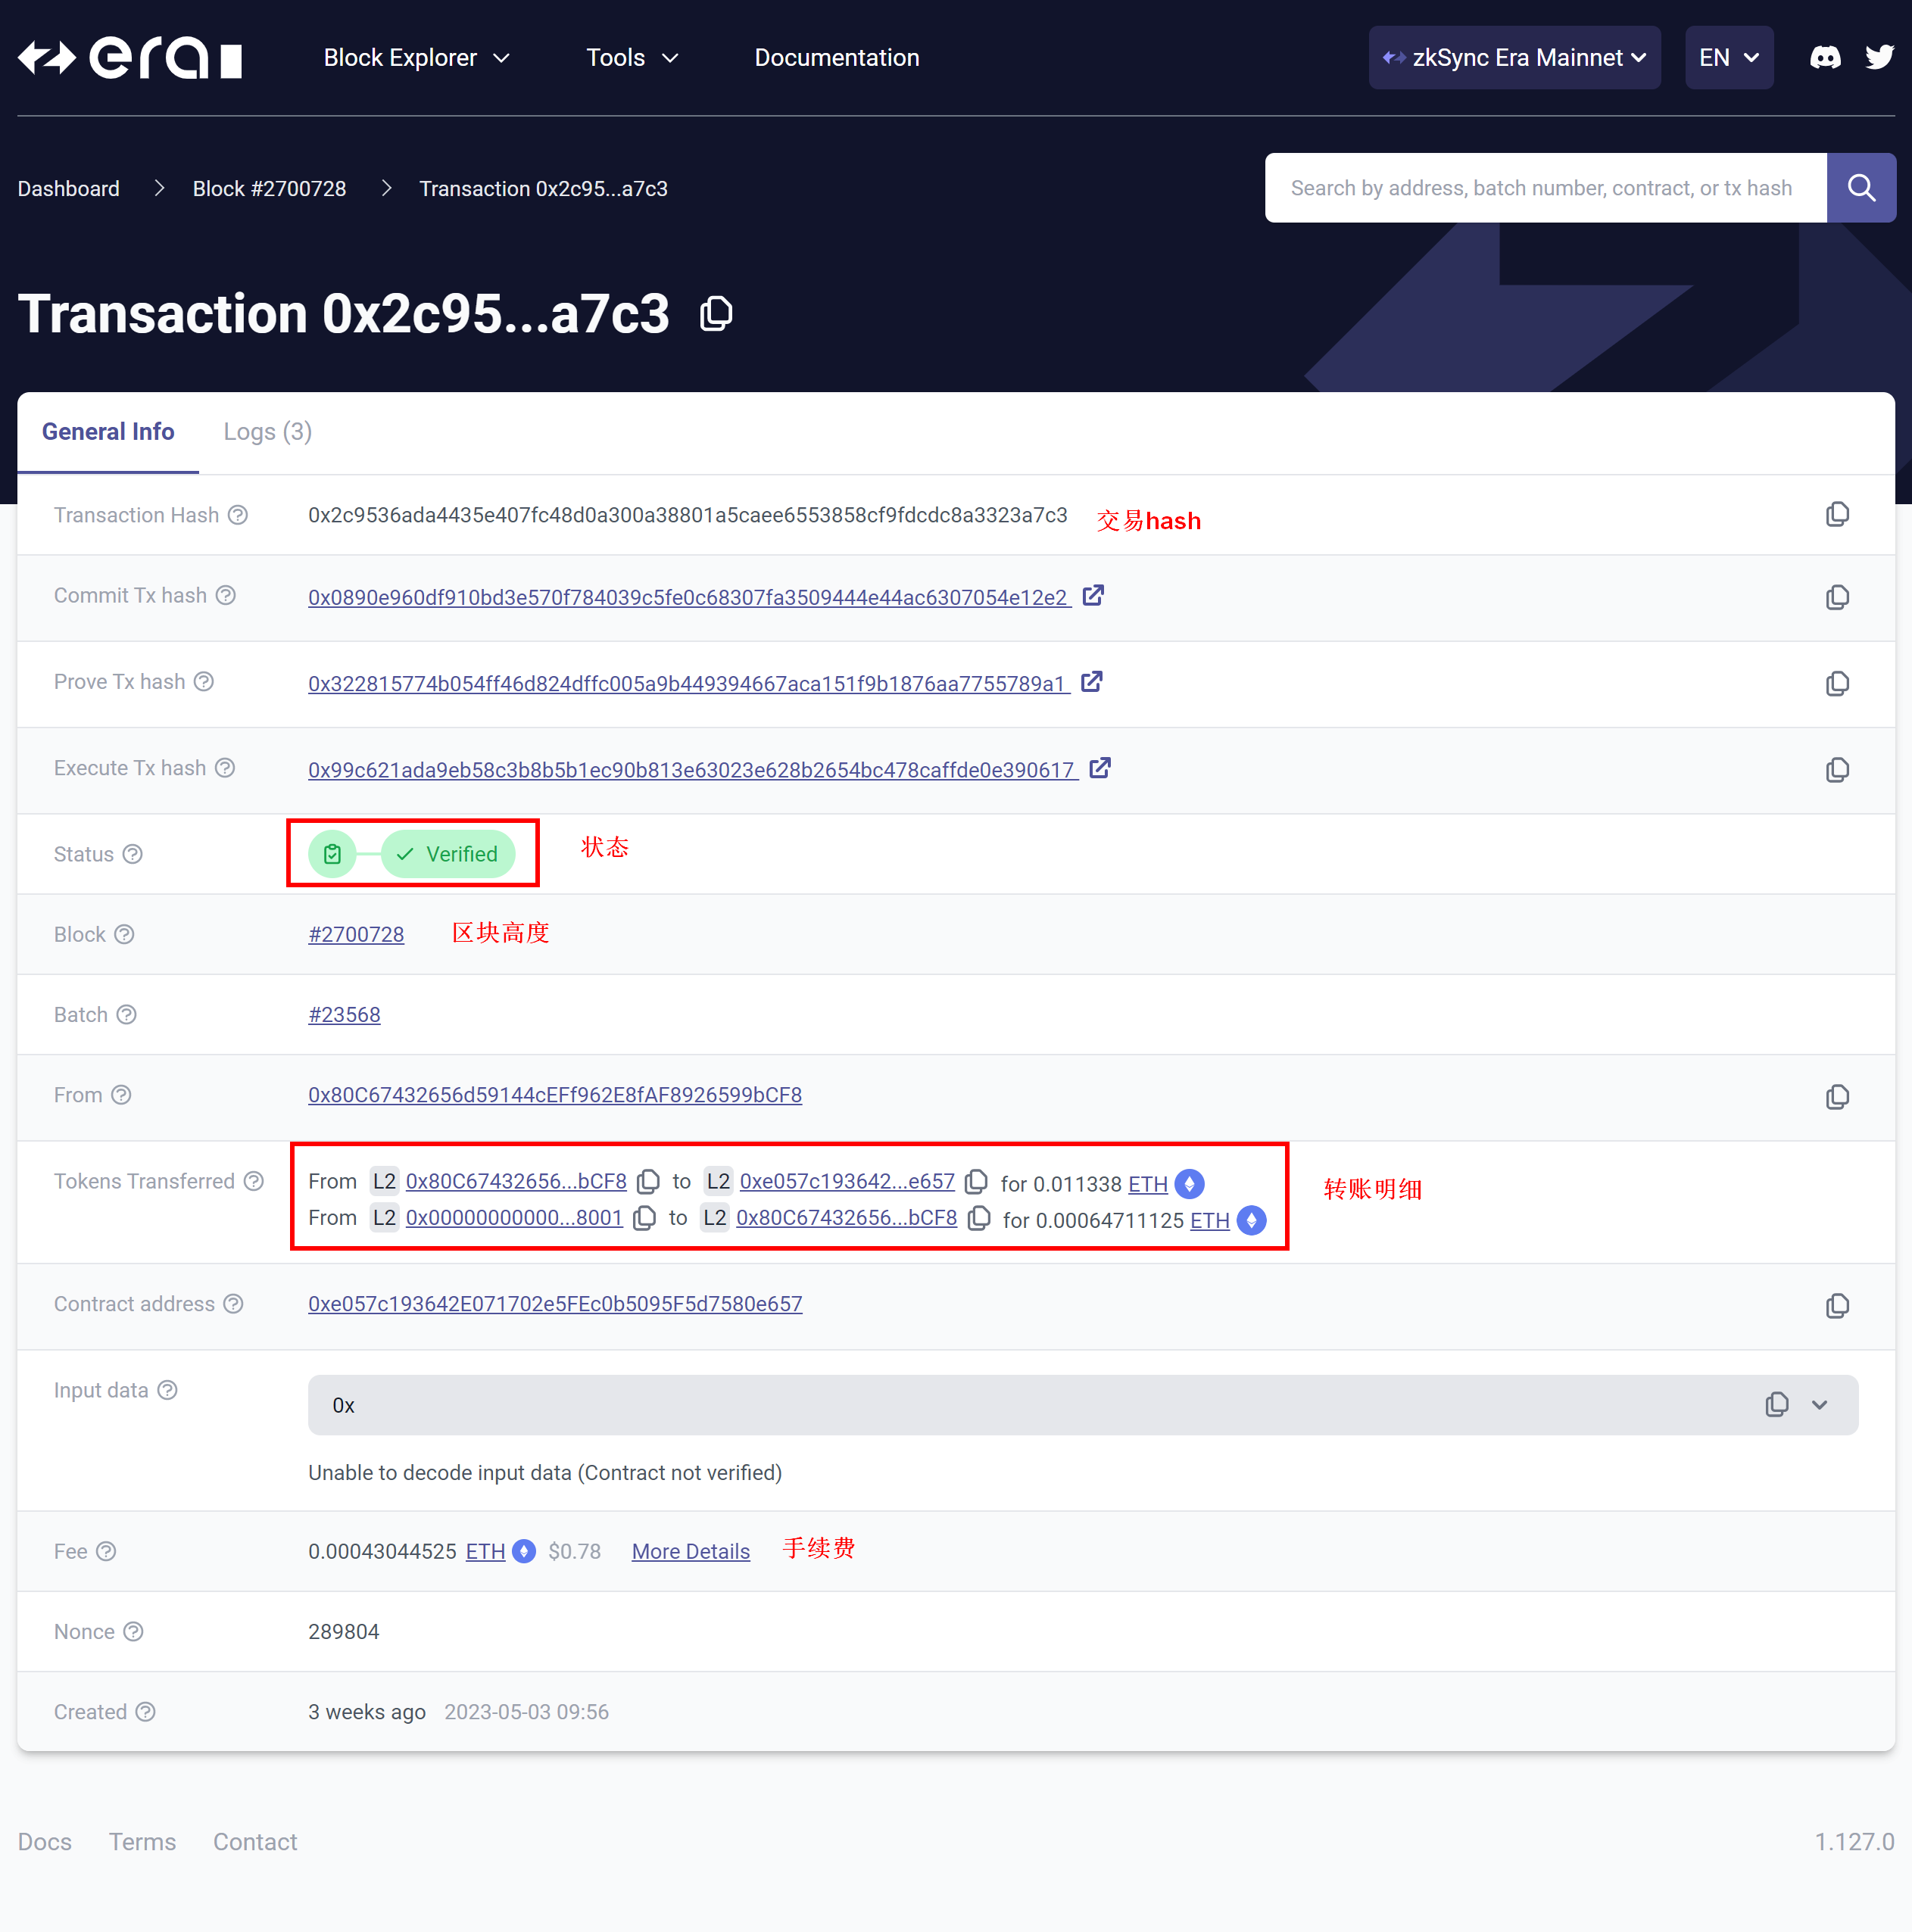Image resolution: width=1912 pixels, height=1932 pixels.
Task: Click the Verified status badge
Action: (448, 855)
